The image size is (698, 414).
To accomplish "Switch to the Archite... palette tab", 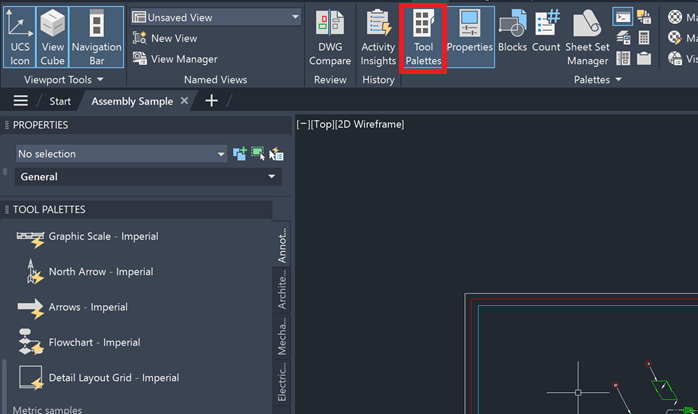I will point(282,291).
